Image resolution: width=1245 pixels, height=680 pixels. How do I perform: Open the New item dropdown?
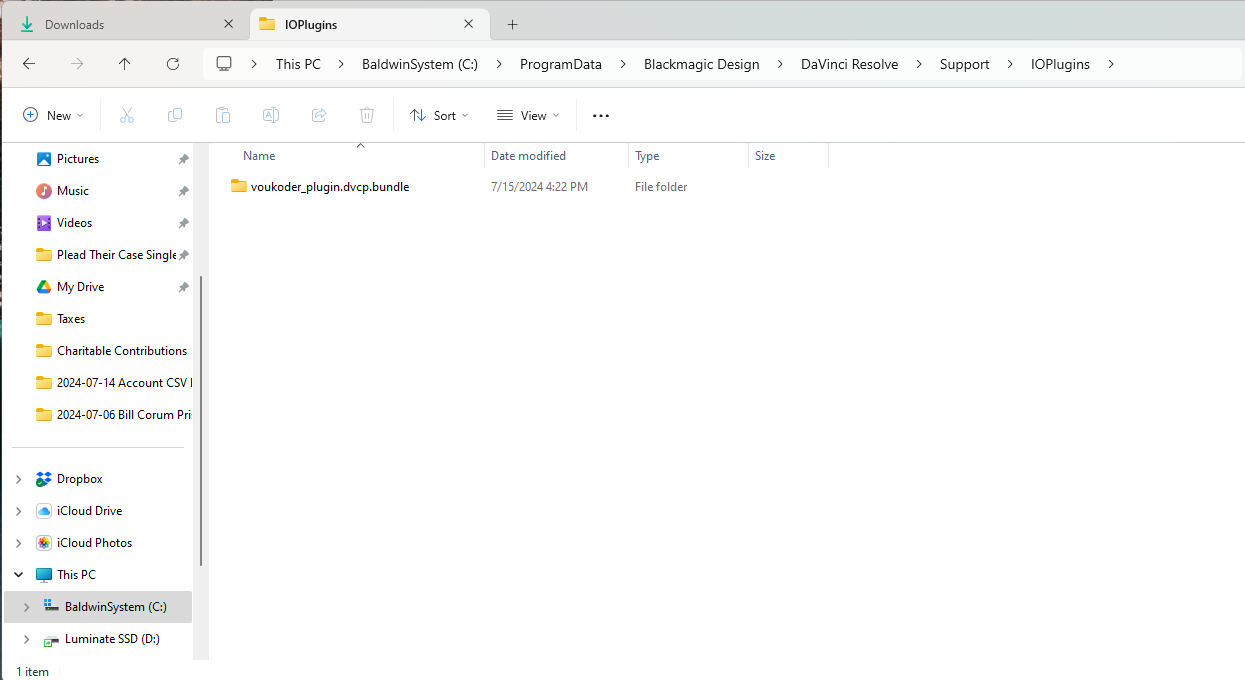(x=54, y=116)
